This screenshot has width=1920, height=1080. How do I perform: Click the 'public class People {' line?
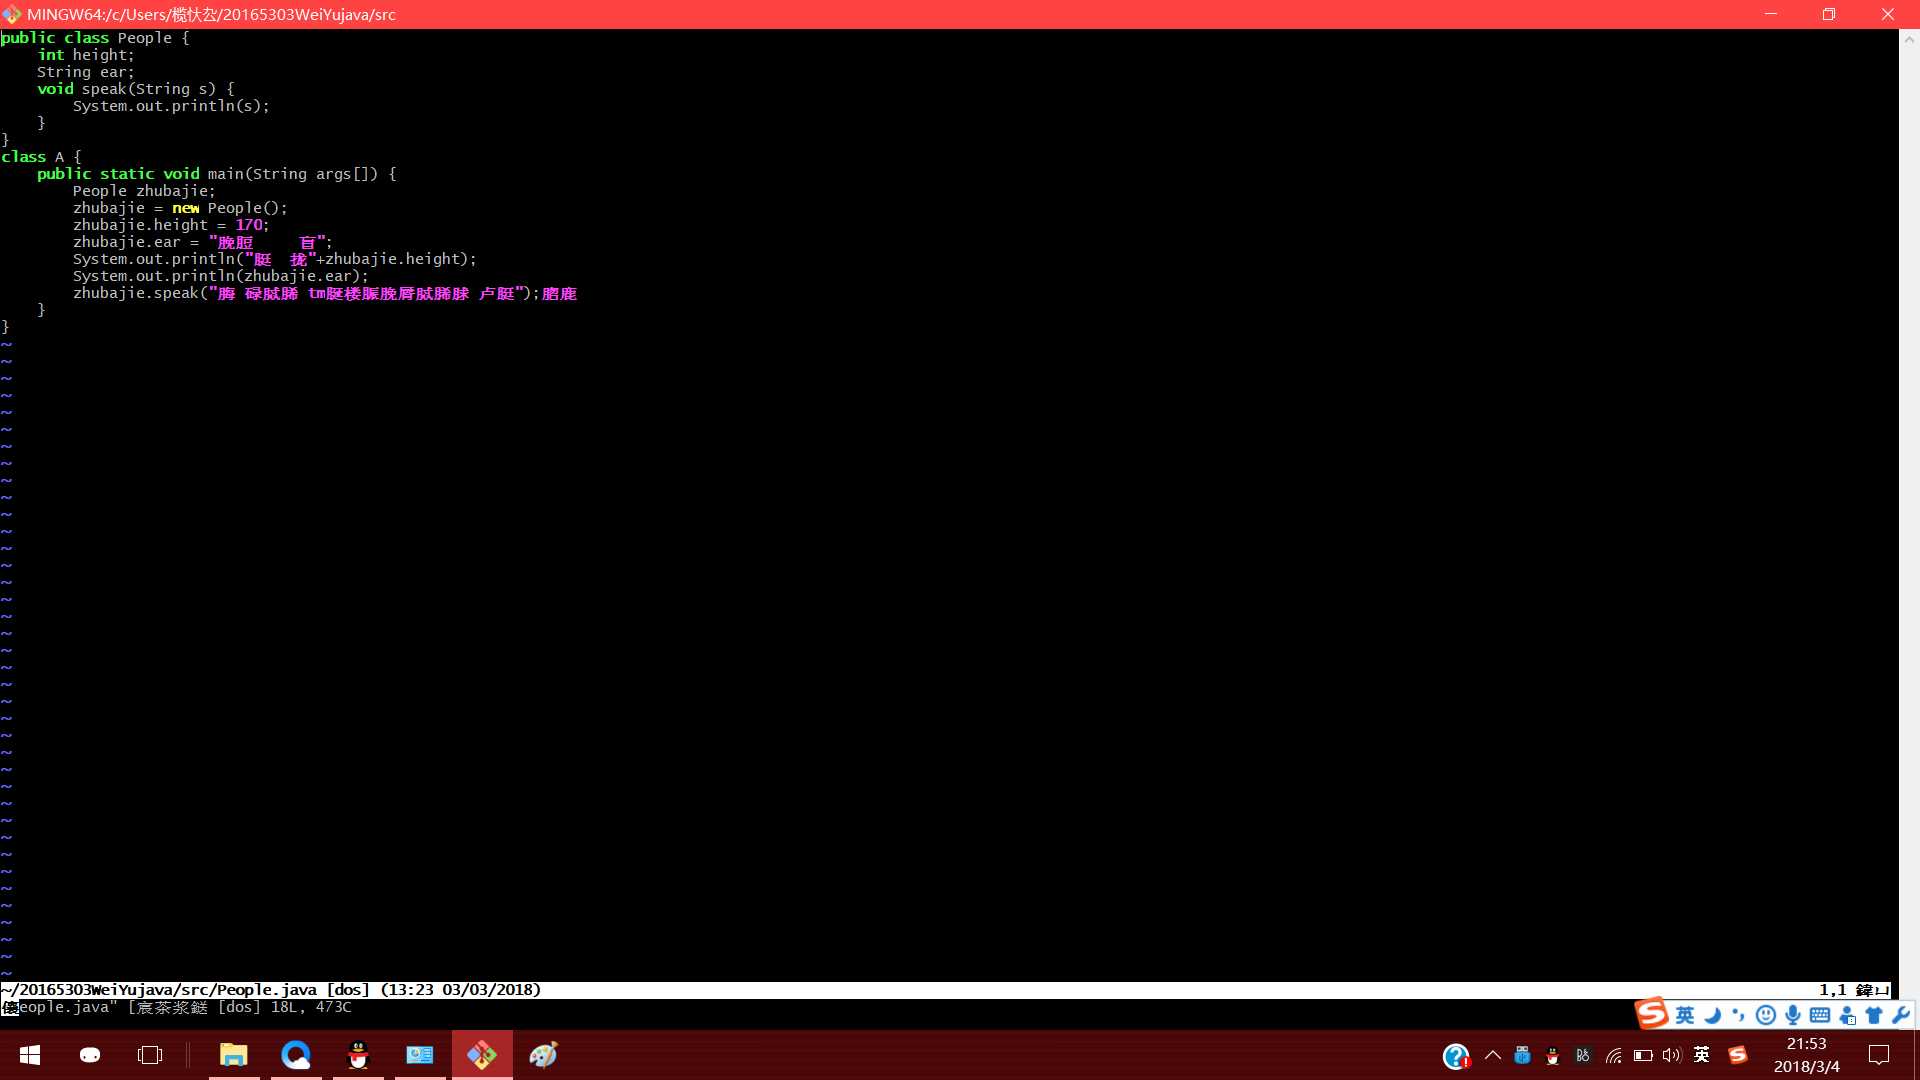pyautogui.click(x=95, y=38)
